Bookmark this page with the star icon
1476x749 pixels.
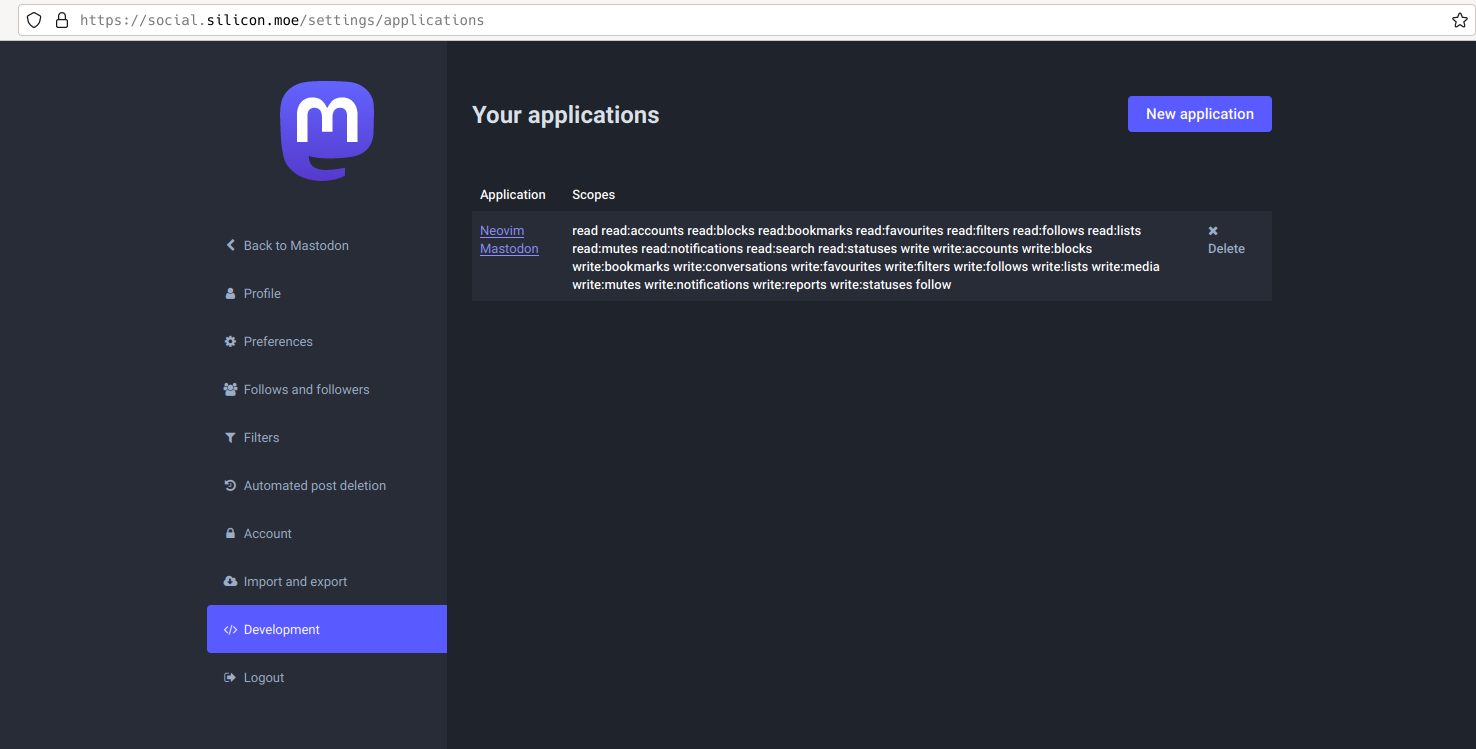pos(1459,20)
